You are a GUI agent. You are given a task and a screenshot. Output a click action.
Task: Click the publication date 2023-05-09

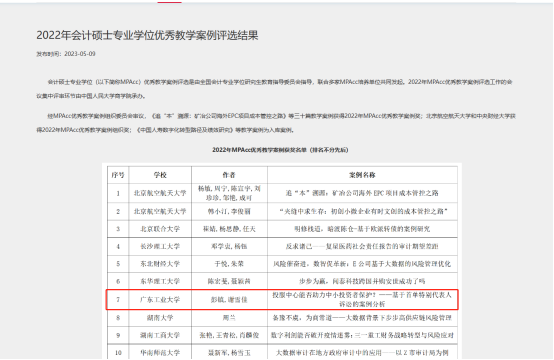click(x=80, y=54)
